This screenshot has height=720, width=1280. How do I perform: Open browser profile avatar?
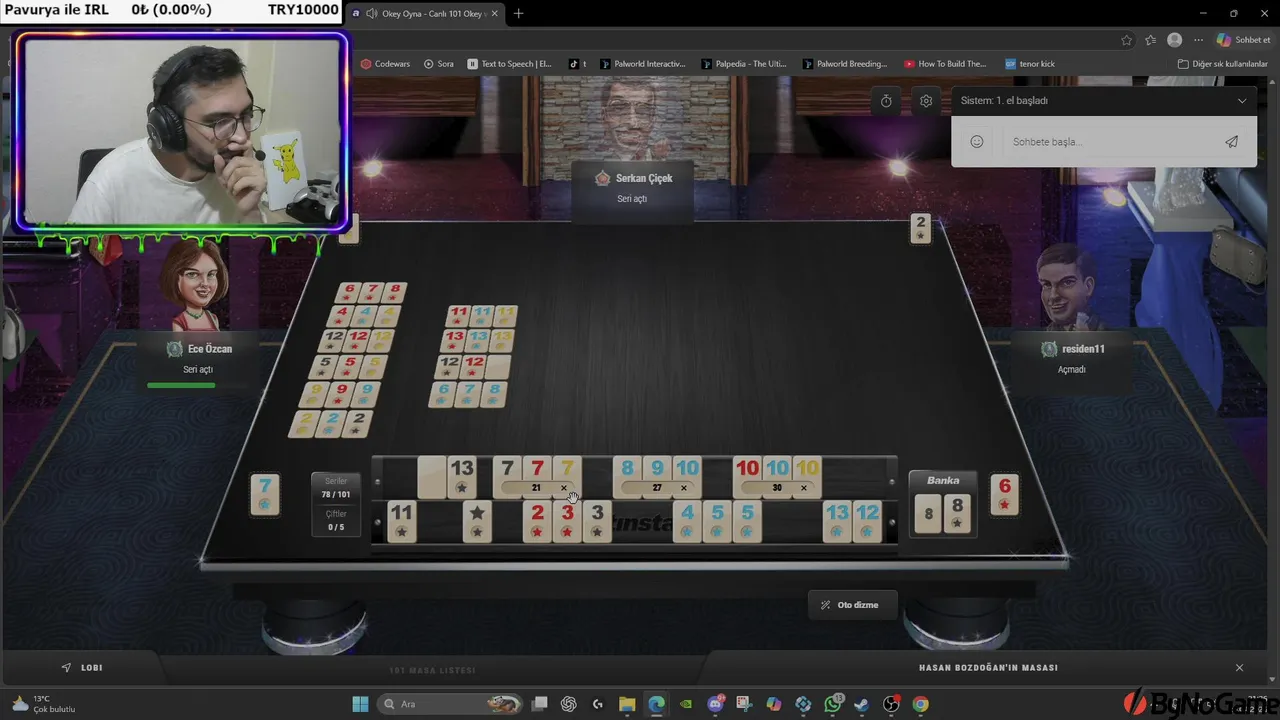[x=1175, y=40]
